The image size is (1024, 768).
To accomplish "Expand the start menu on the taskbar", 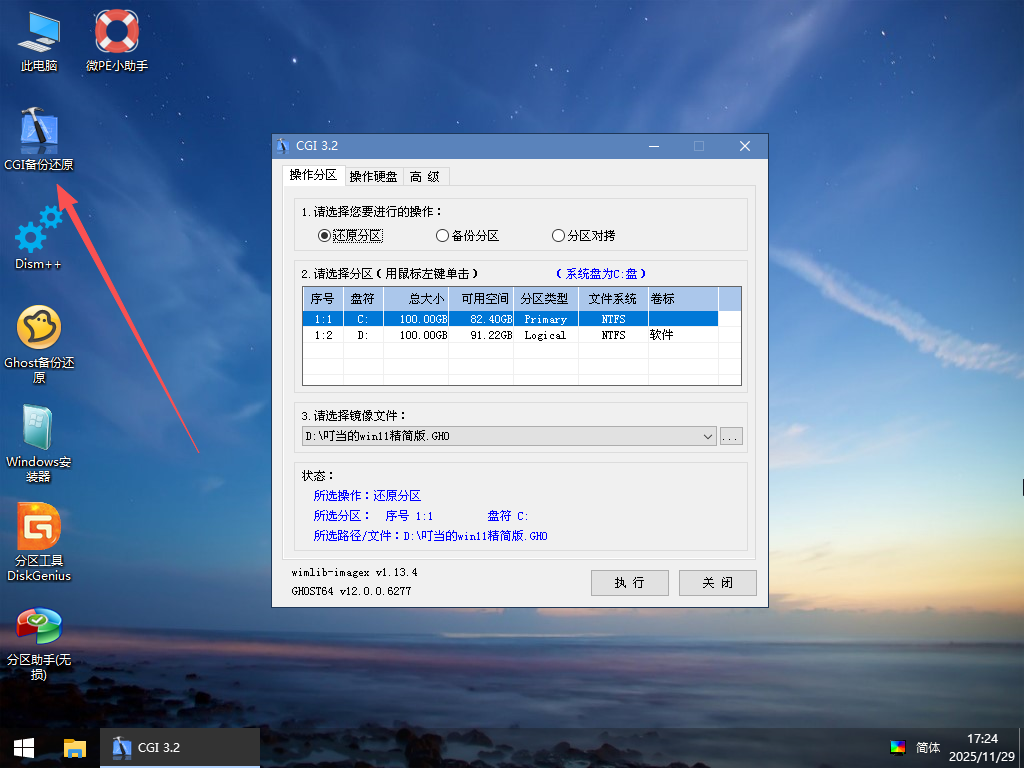I will pos(22,747).
